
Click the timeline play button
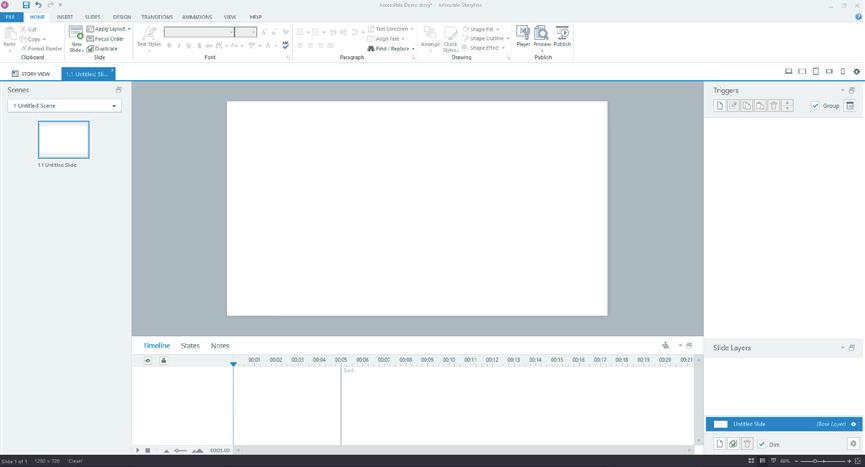tap(137, 450)
